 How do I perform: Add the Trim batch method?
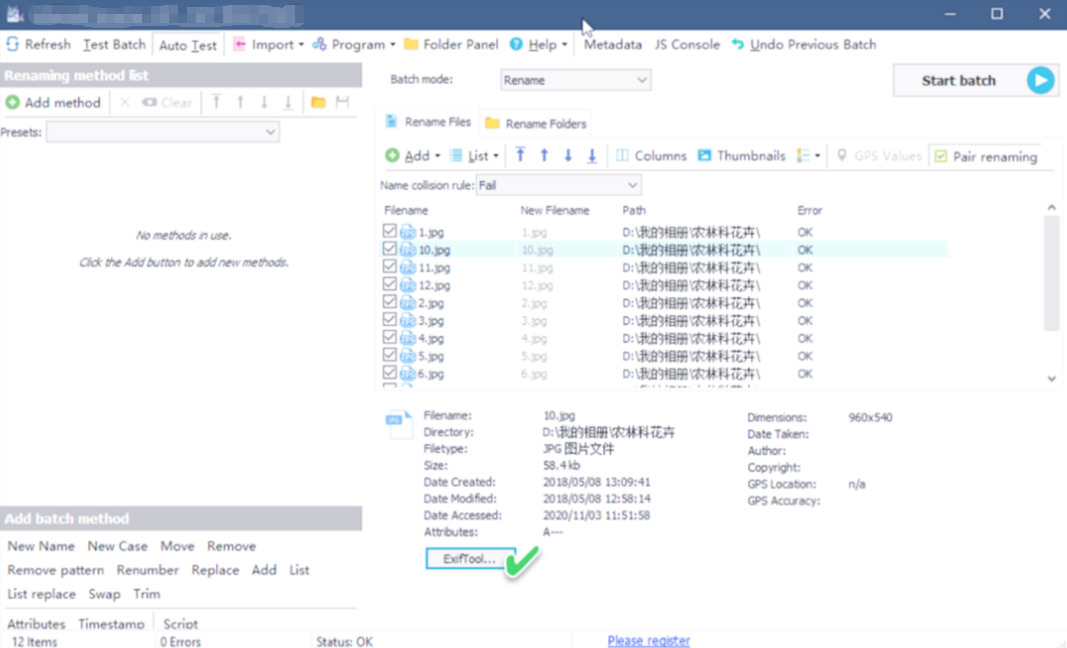(146, 594)
